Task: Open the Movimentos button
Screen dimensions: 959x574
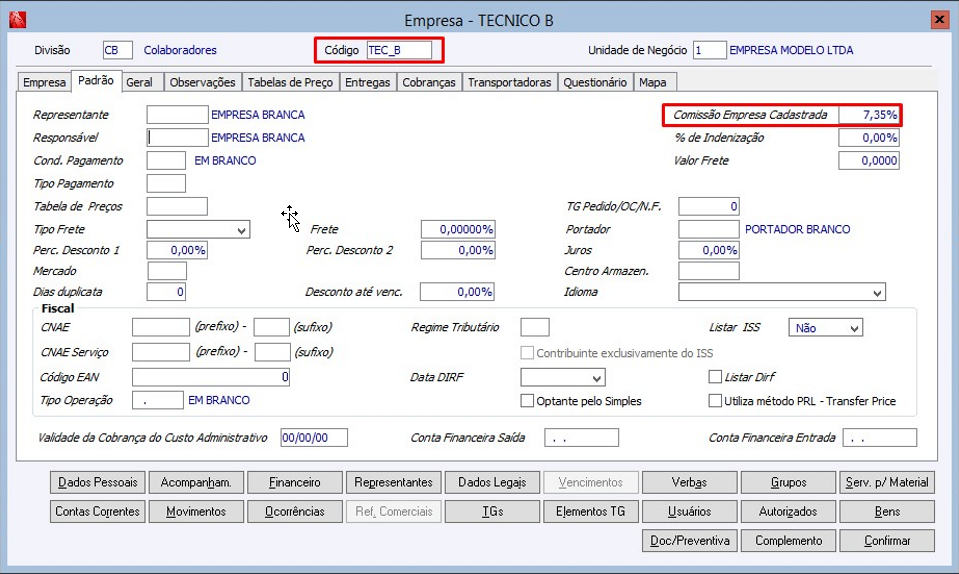Action: coord(196,512)
